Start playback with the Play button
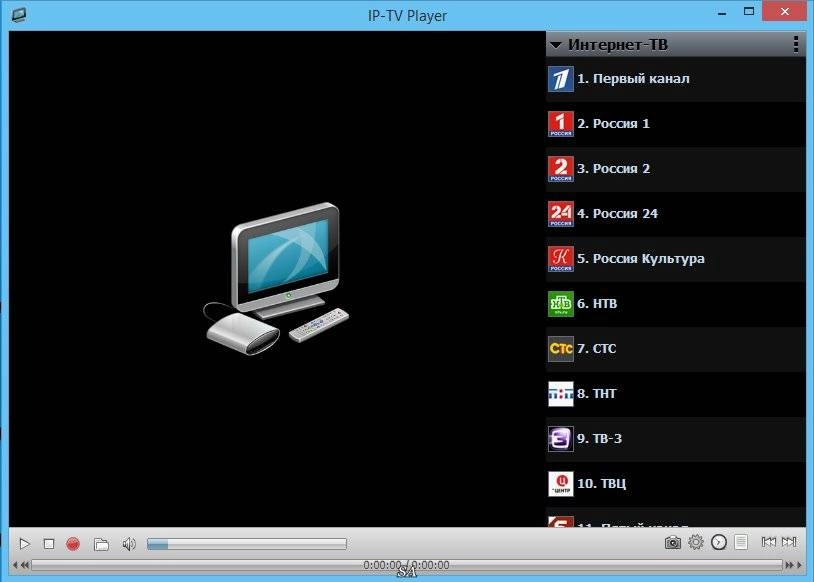 tap(24, 544)
